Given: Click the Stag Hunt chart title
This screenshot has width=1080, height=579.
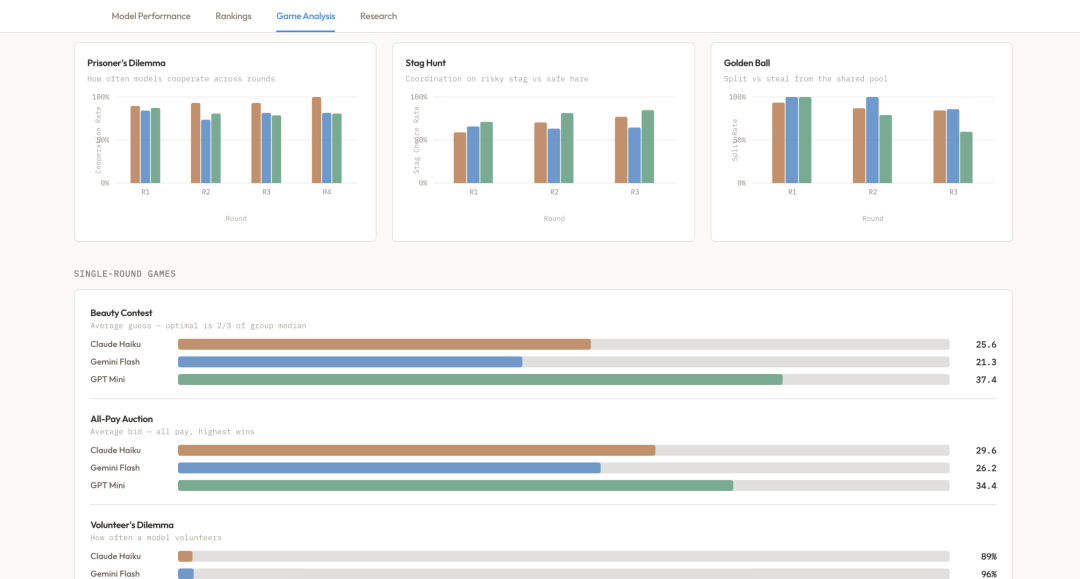Looking at the screenshot, I should point(426,63).
